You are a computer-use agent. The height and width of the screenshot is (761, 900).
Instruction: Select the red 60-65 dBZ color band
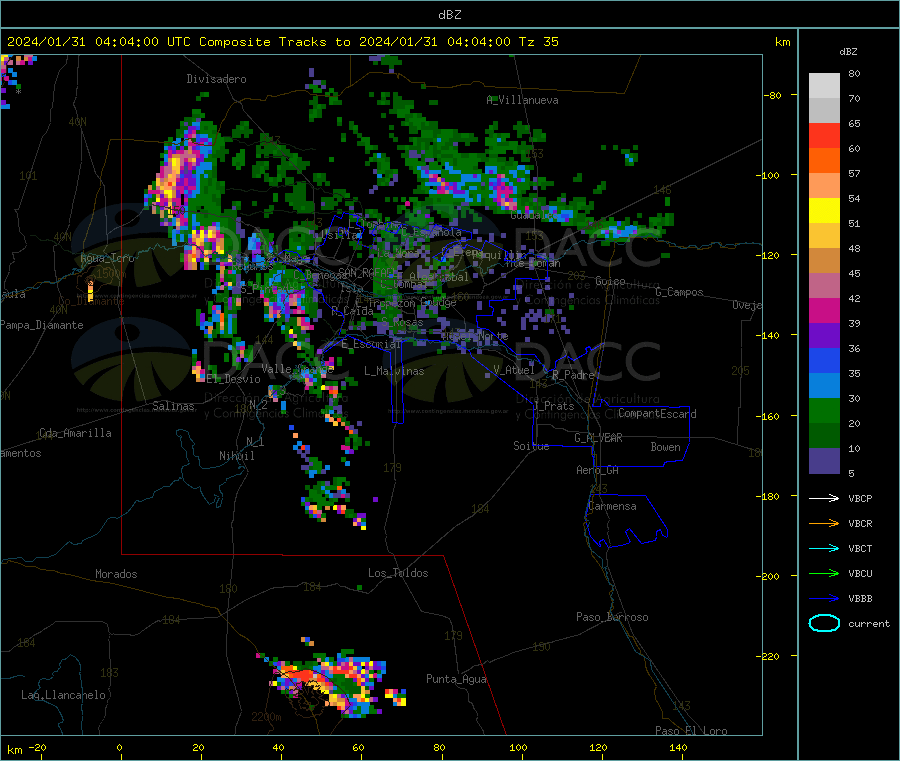coord(824,135)
